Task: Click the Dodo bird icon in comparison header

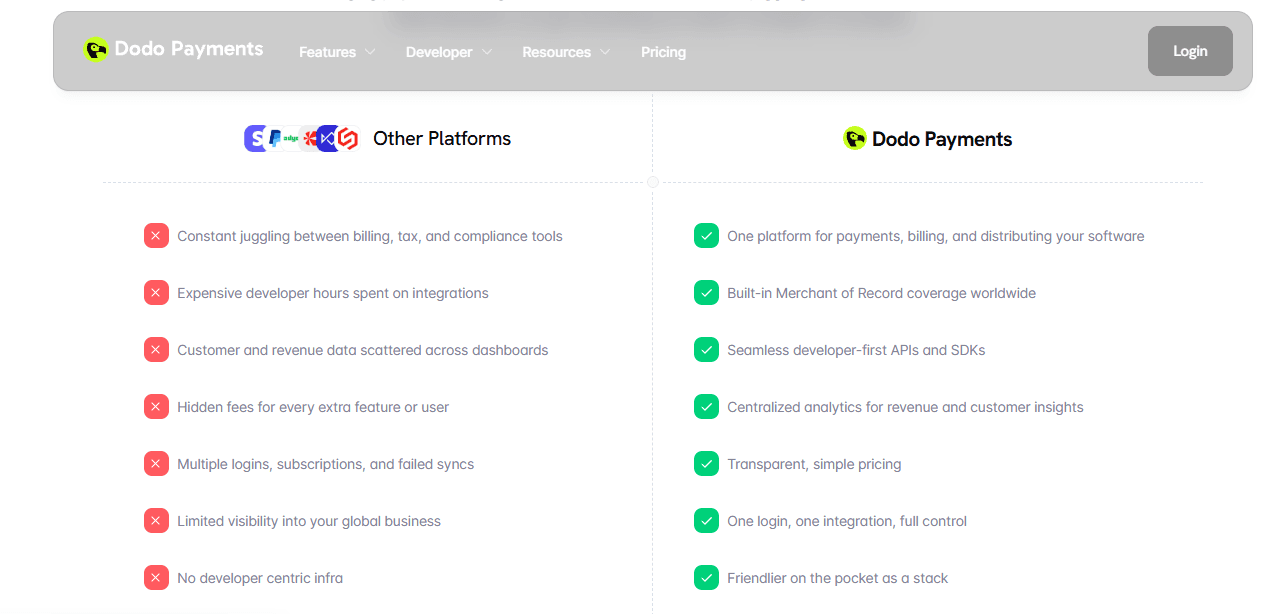Action: [854, 139]
